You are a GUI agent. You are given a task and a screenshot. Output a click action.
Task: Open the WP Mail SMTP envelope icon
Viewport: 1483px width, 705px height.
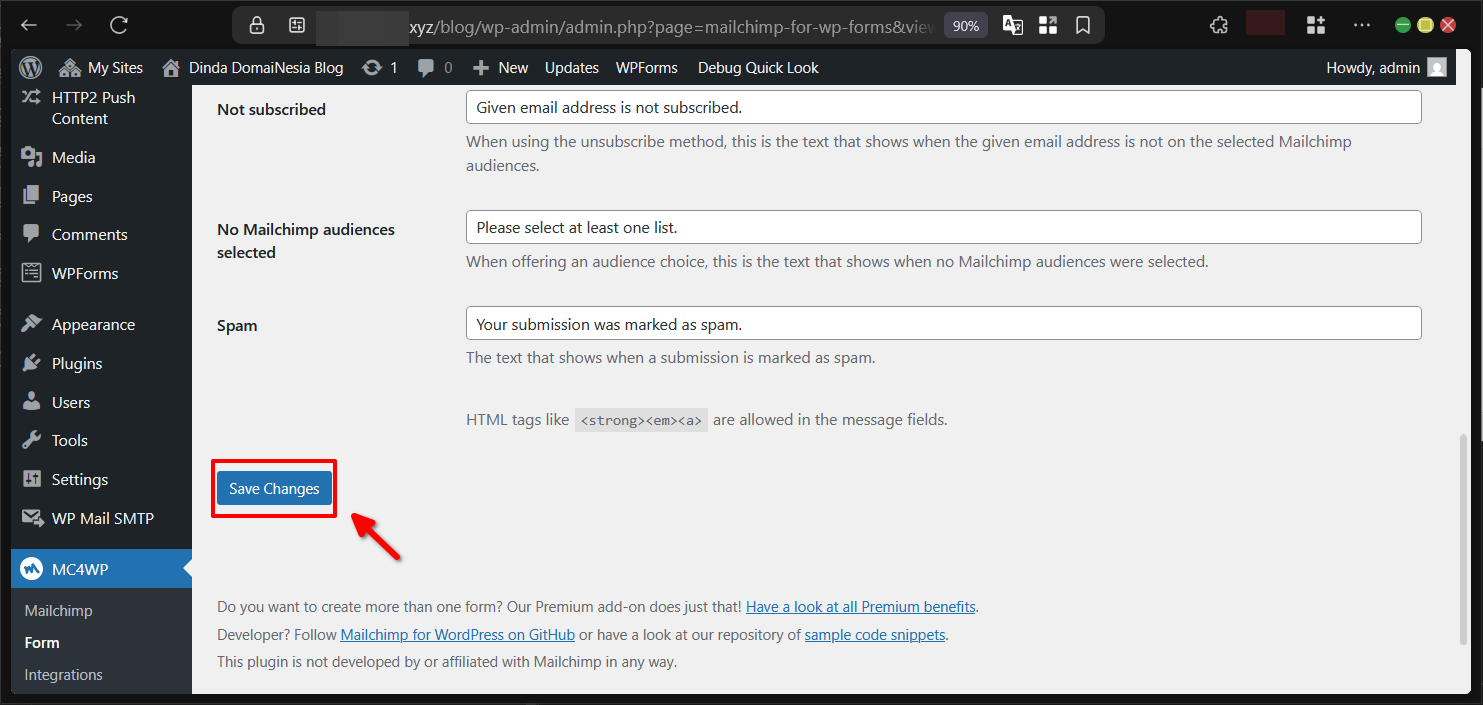click(33, 518)
